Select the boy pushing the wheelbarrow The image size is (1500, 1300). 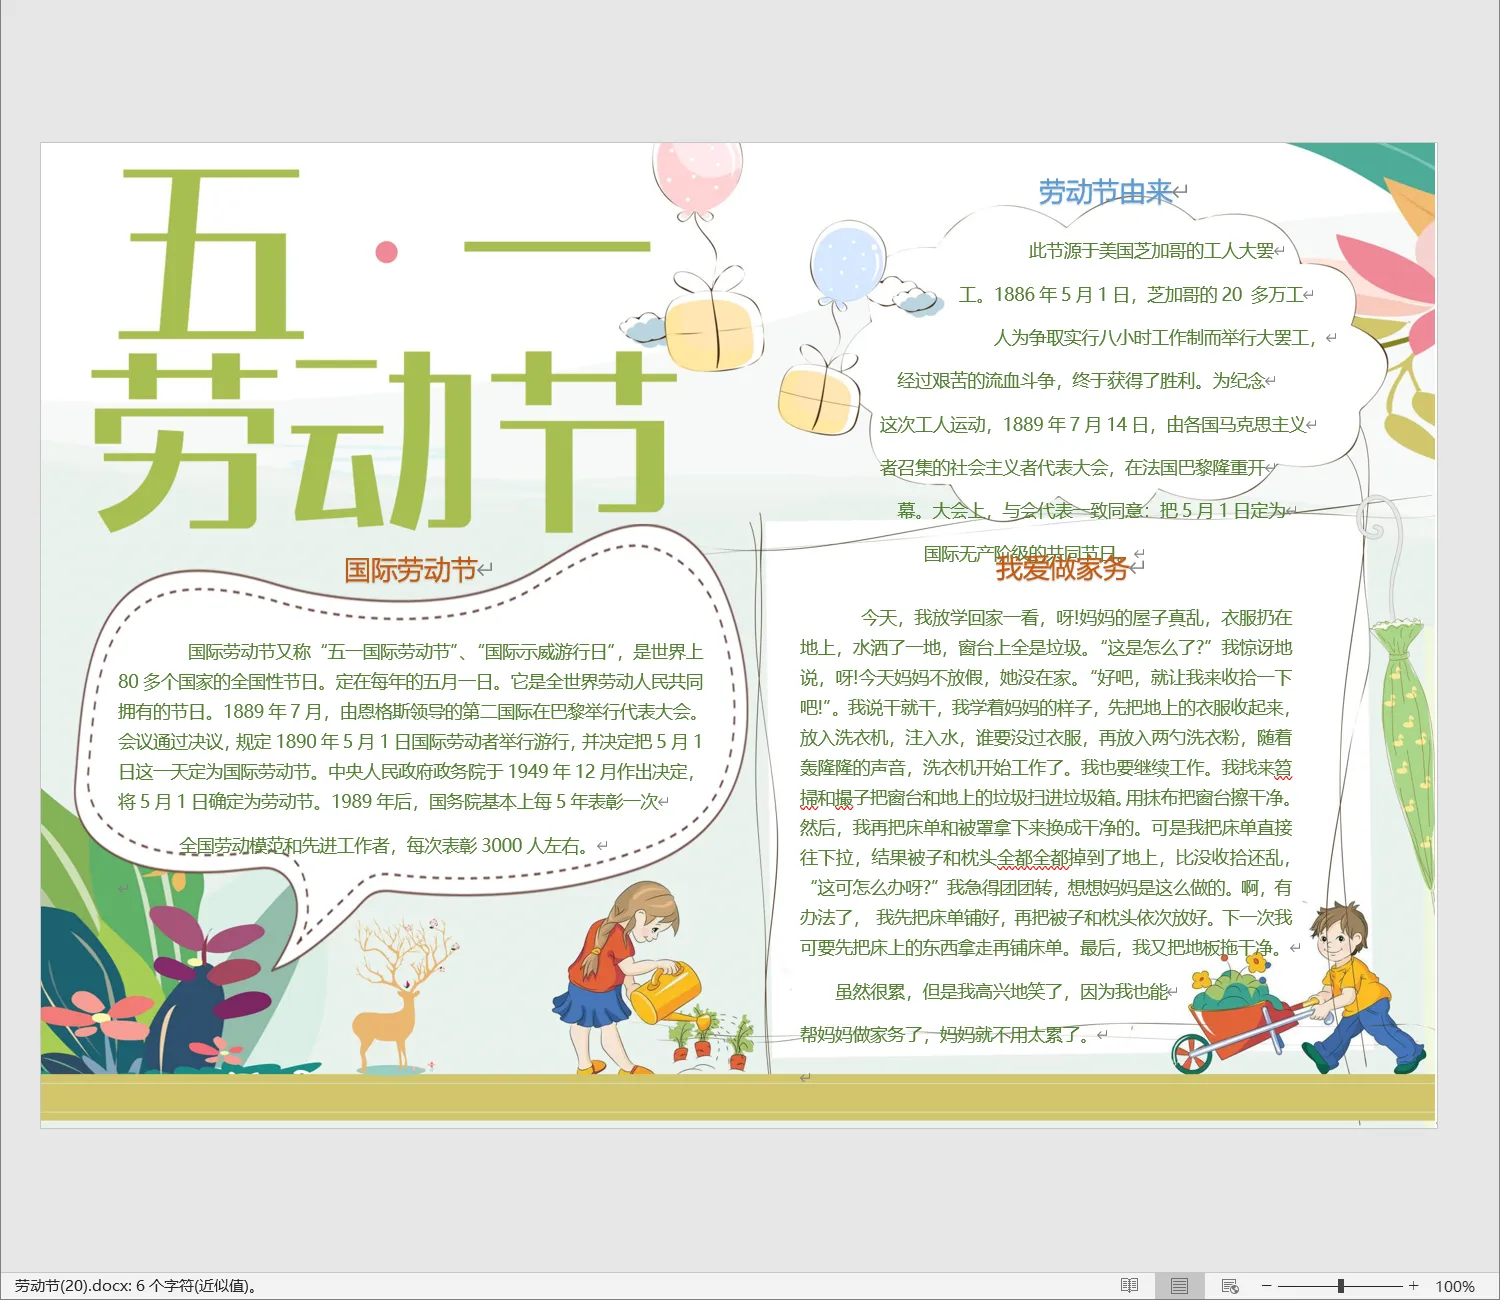[x=1350, y=990]
